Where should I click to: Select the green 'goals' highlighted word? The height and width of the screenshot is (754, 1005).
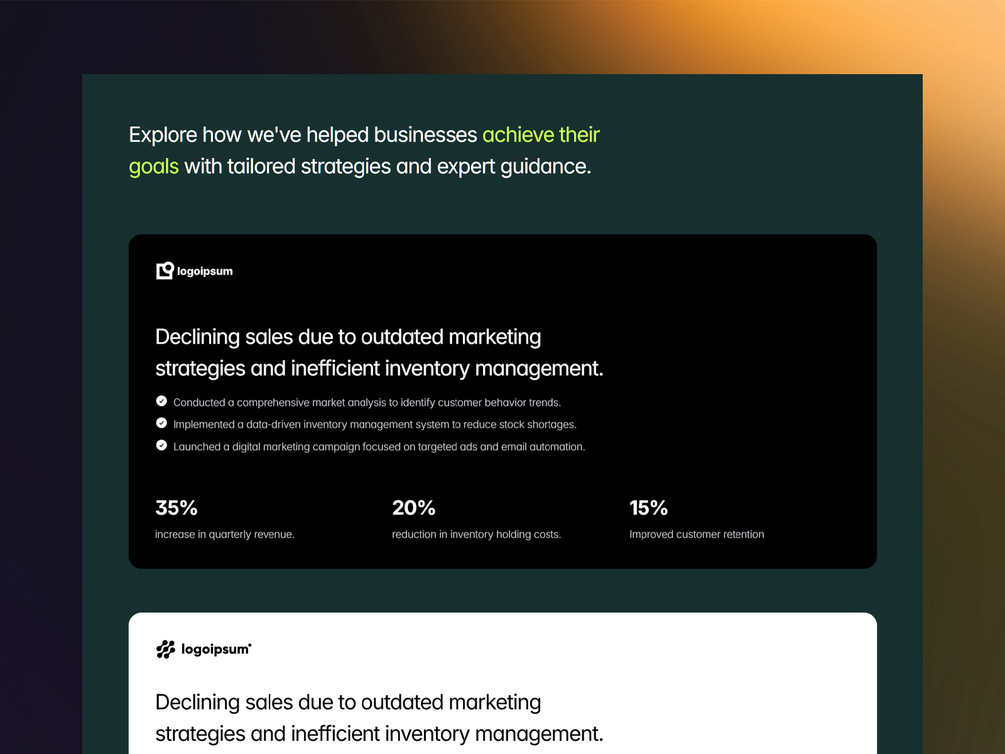pos(154,167)
